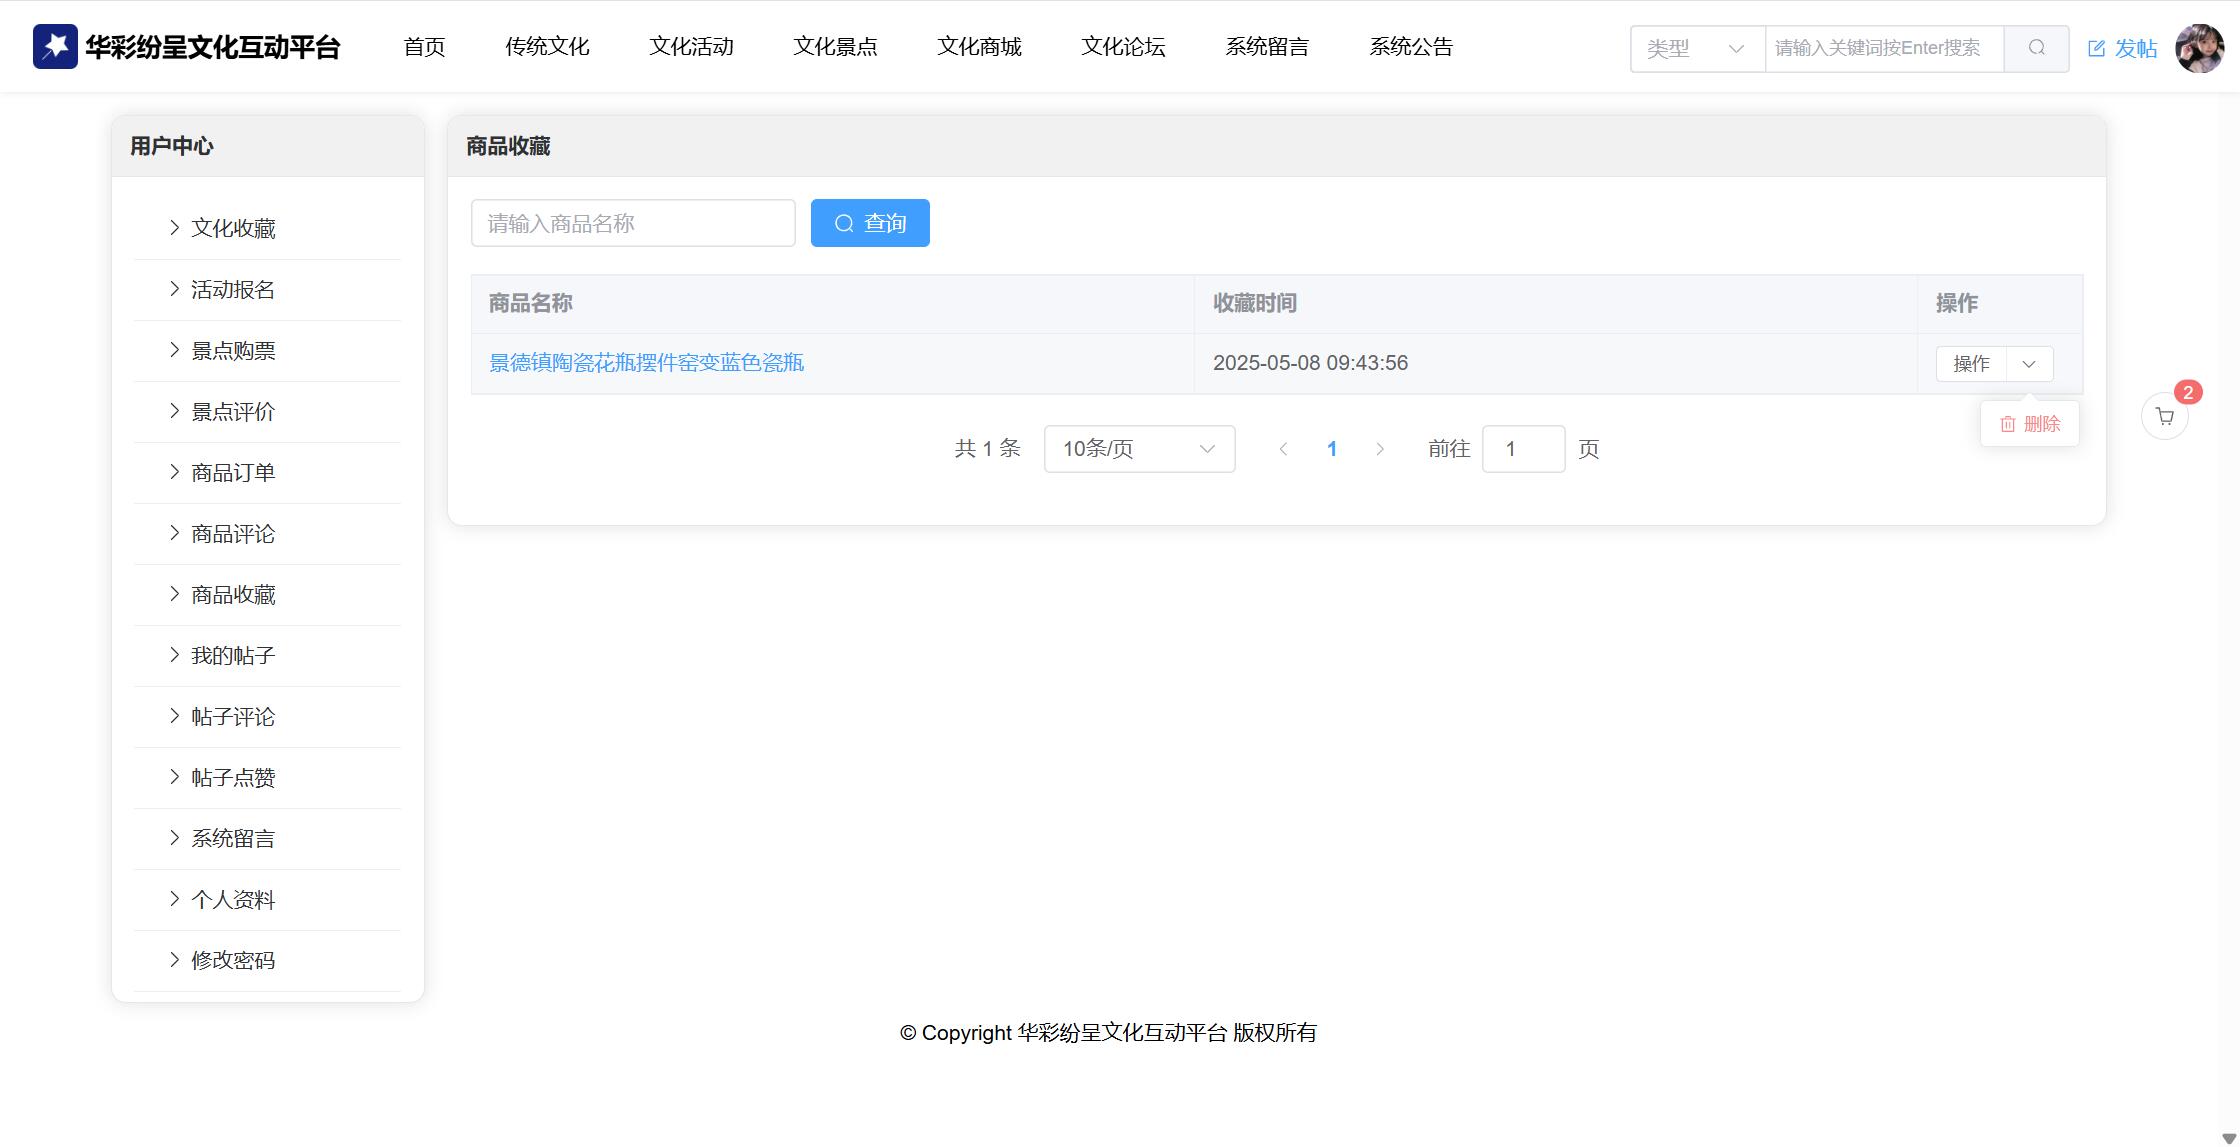Click the magnifier search button in header

(2036, 48)
